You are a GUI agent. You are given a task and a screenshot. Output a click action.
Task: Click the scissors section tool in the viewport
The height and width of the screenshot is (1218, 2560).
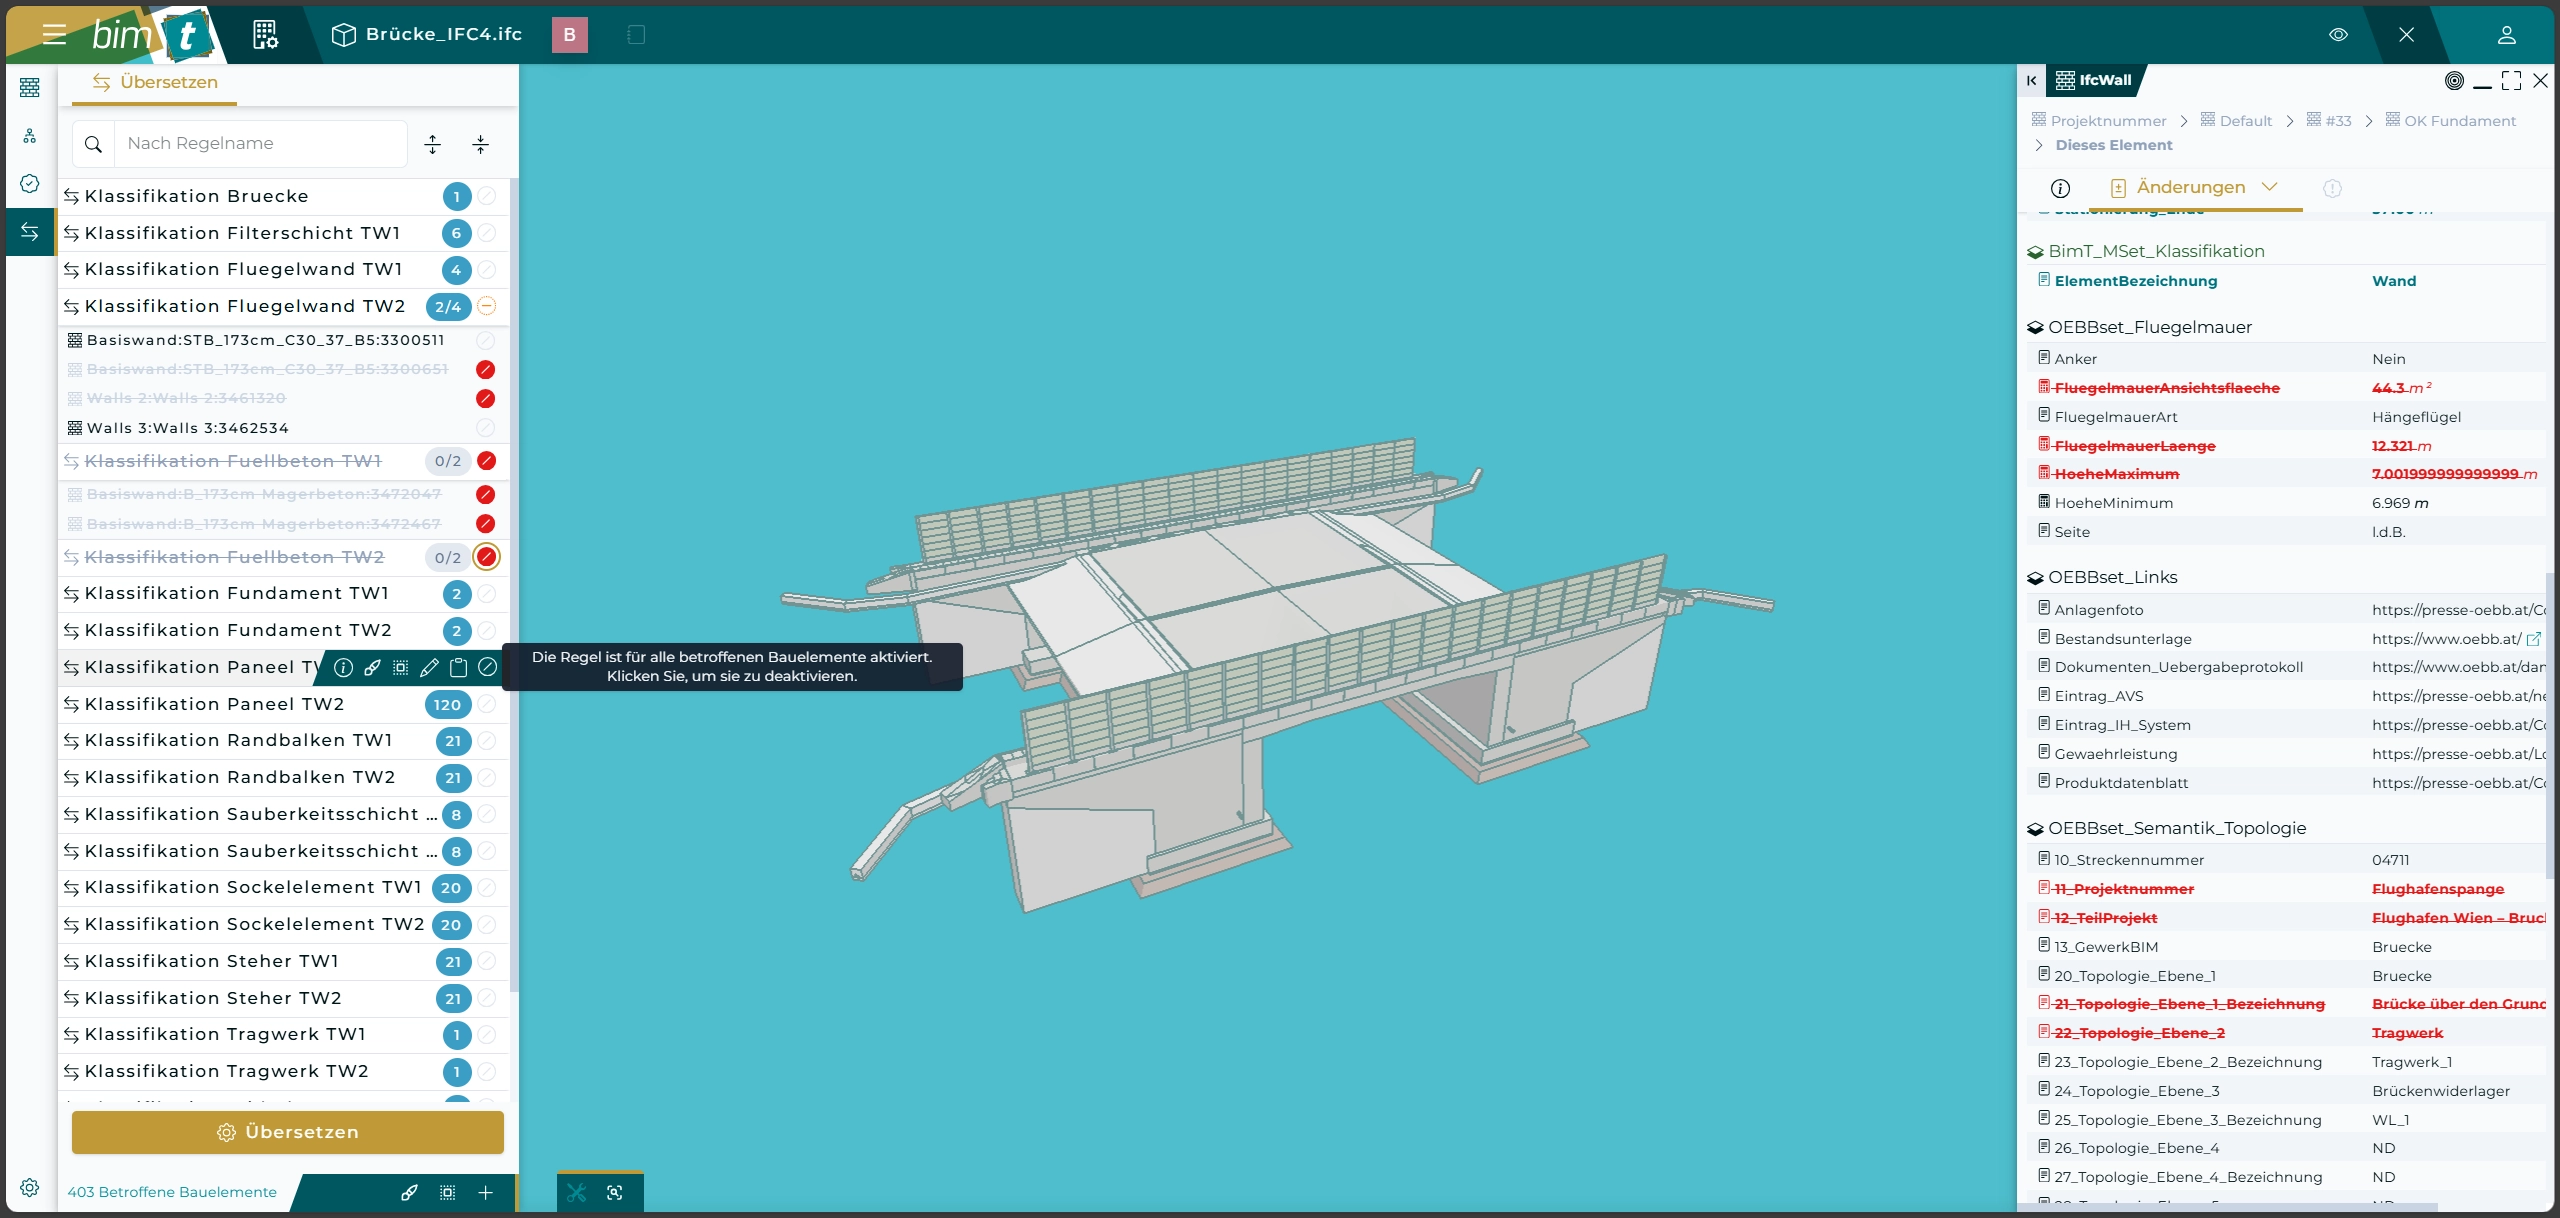click(577, 1192)
